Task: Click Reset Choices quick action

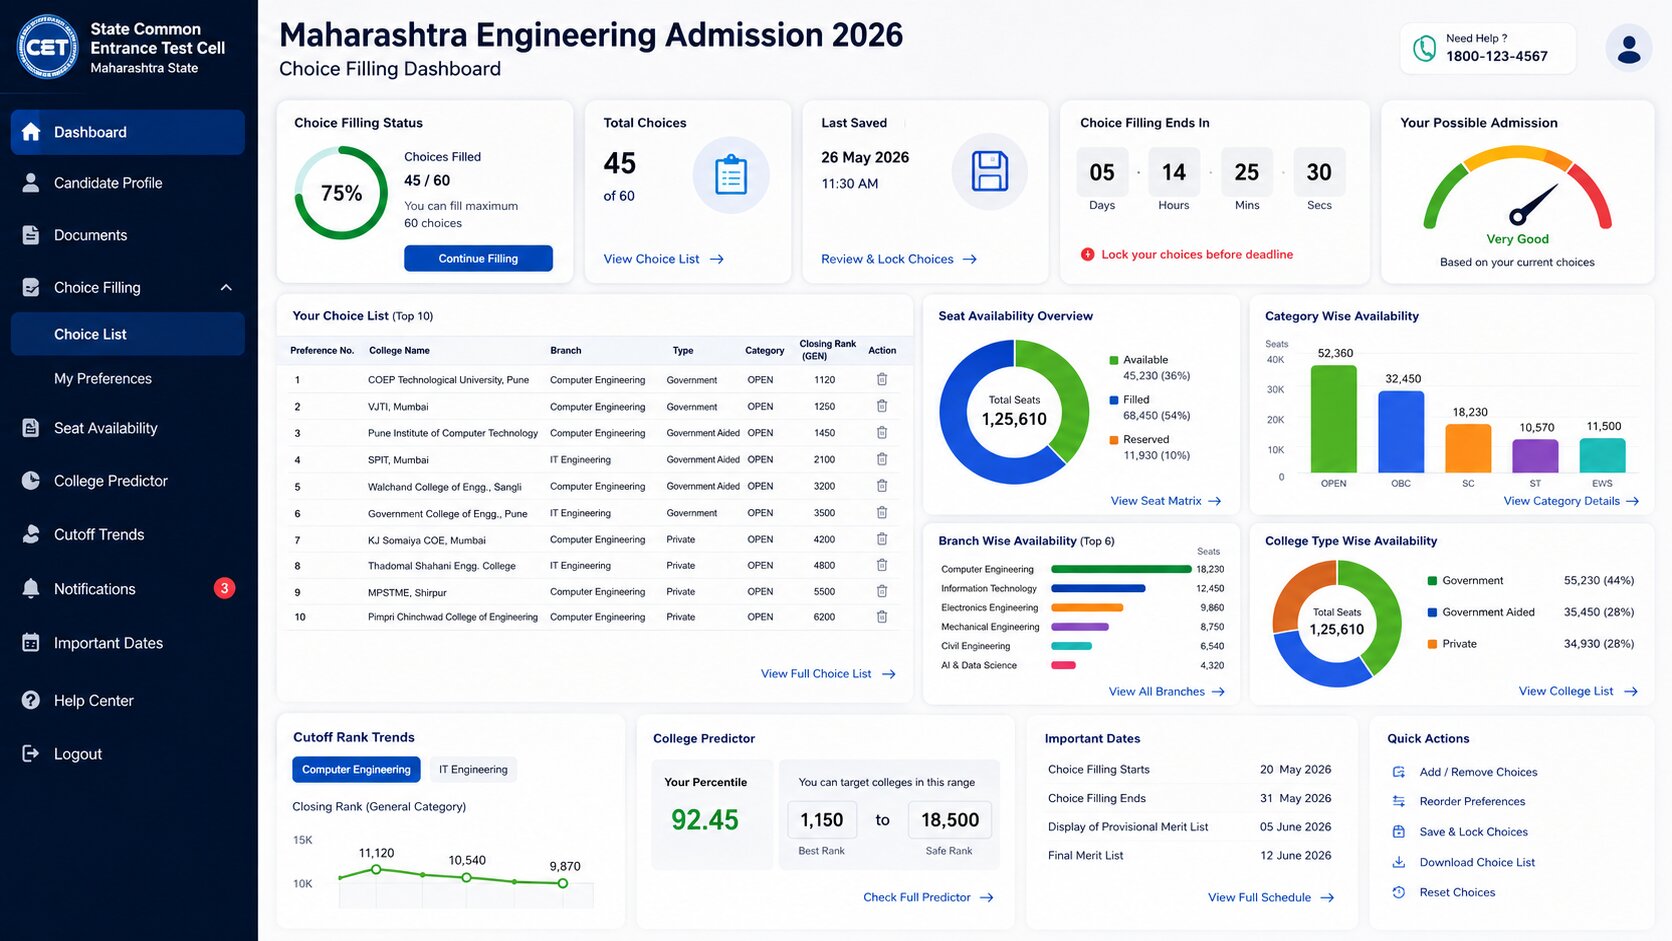Action: 1456,892
